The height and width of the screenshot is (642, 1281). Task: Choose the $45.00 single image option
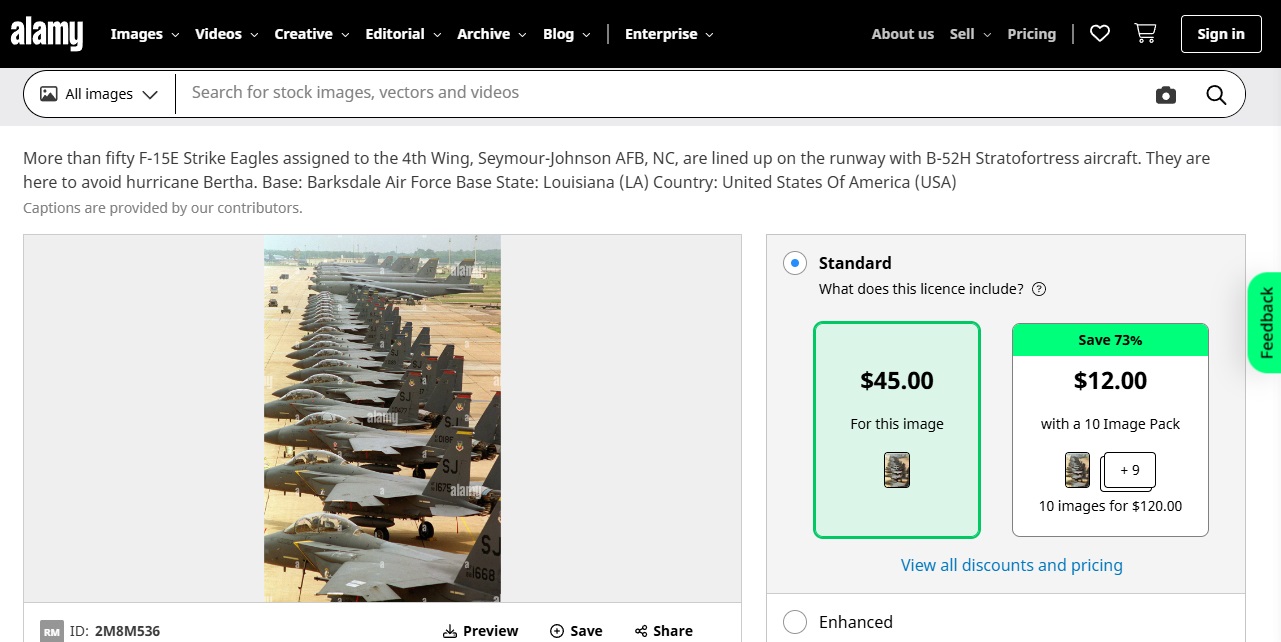(897, 430)
